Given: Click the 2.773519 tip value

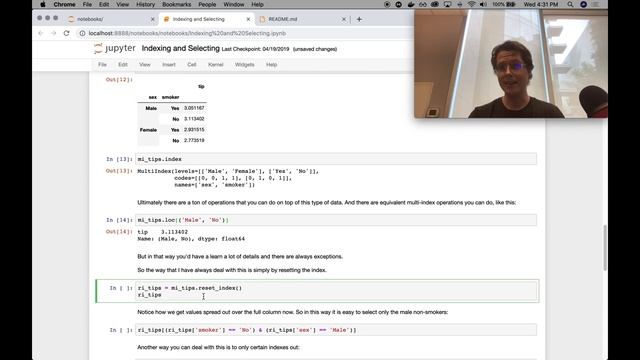Looking at the screenshot, I should (194, 140).
